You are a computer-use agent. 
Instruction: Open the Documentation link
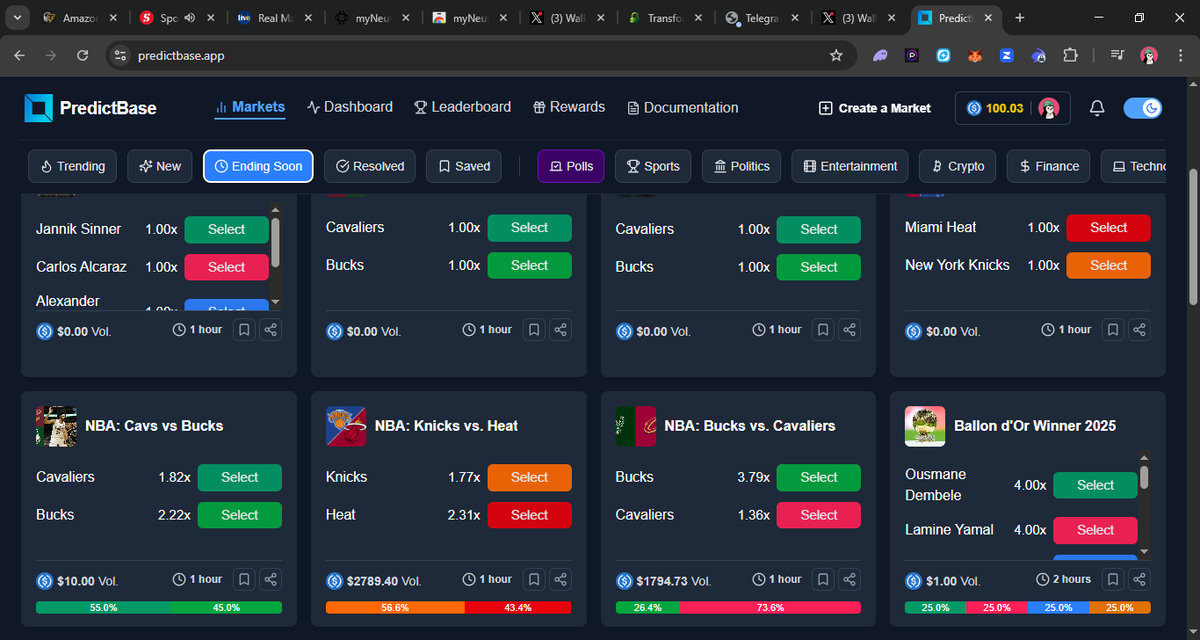pyautogui.click(x=683, y=107)
